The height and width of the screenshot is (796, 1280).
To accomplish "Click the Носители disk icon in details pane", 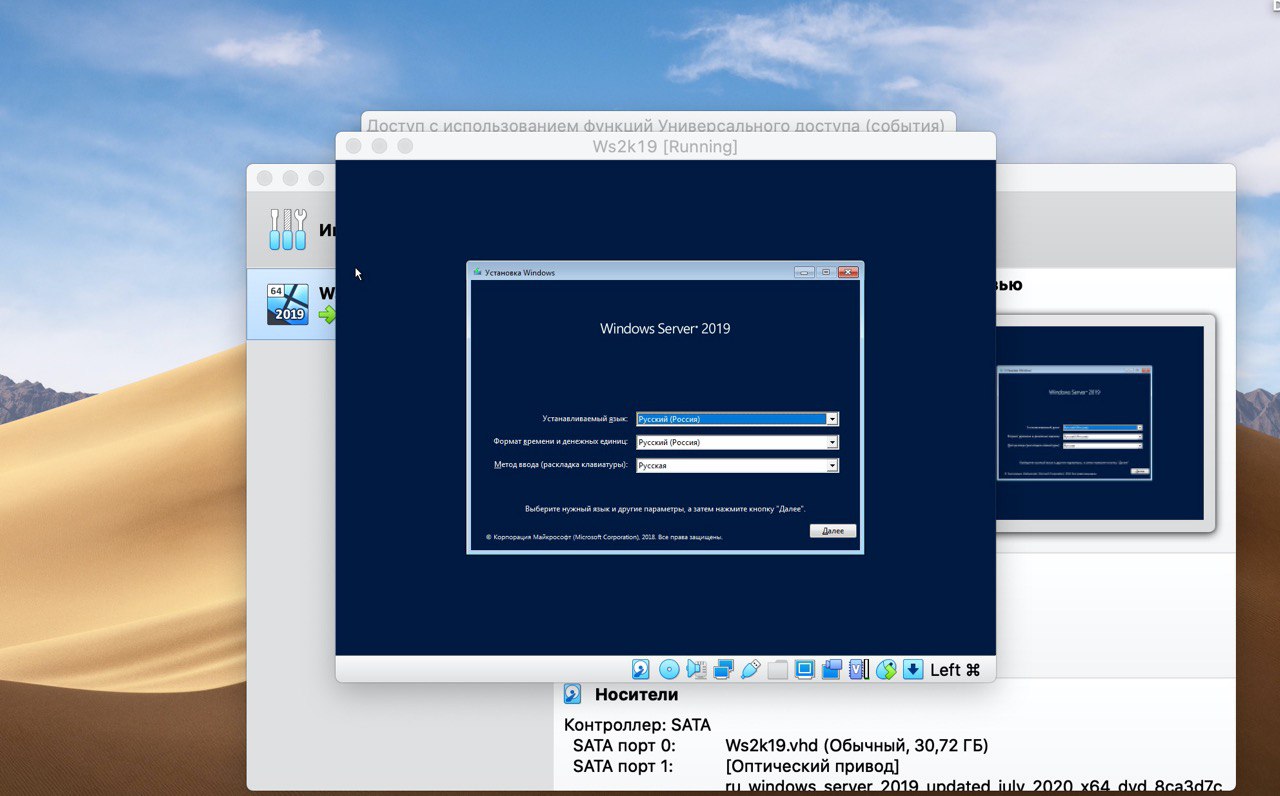I will click(x=573, y=694).
